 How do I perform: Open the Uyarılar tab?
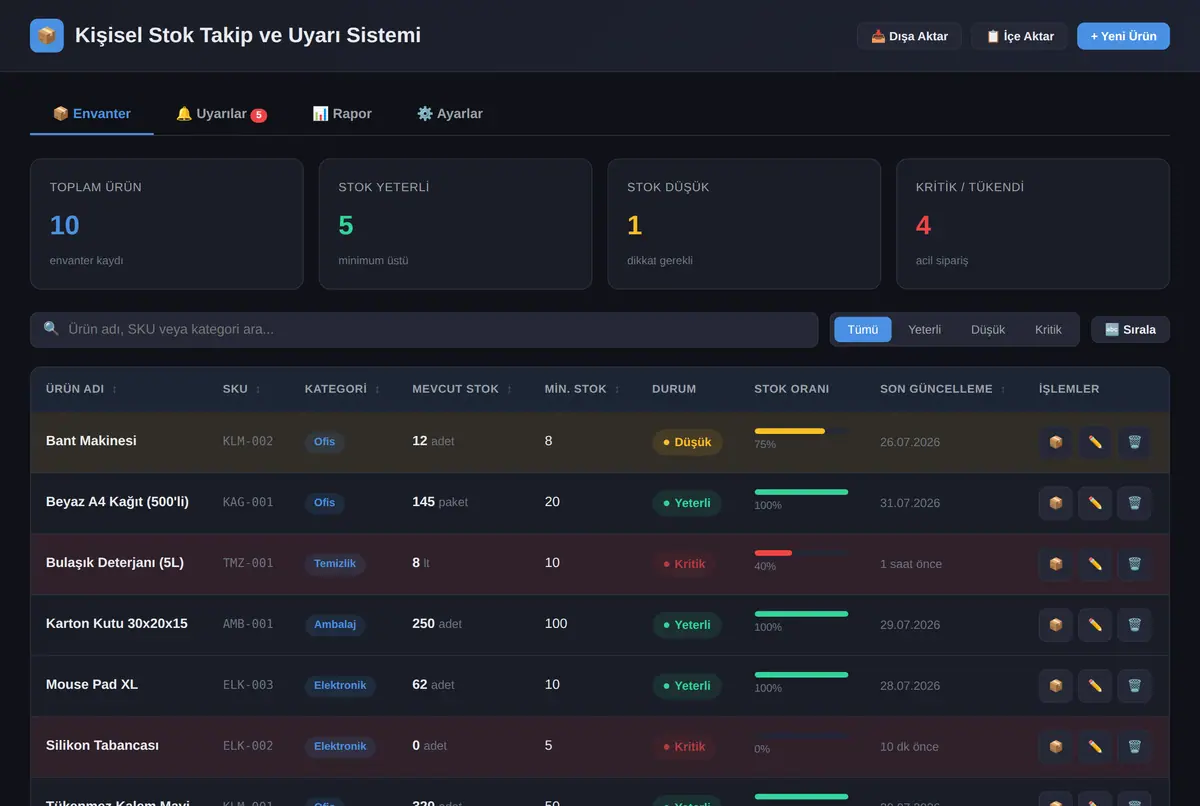[x=221, y=114]
